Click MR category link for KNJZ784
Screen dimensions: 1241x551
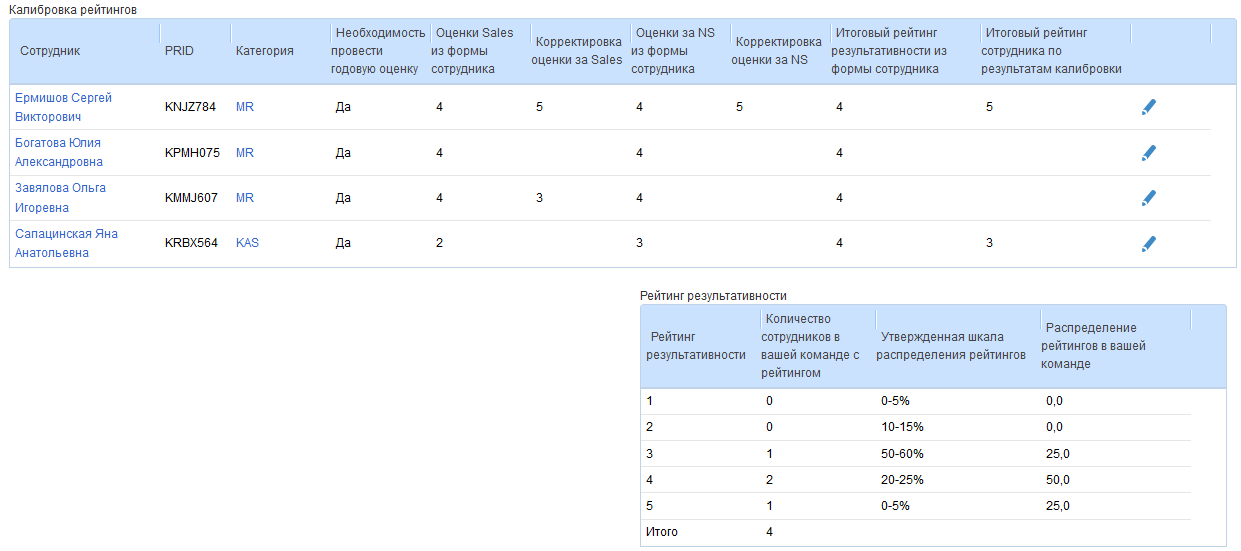(x=245, y=107)
